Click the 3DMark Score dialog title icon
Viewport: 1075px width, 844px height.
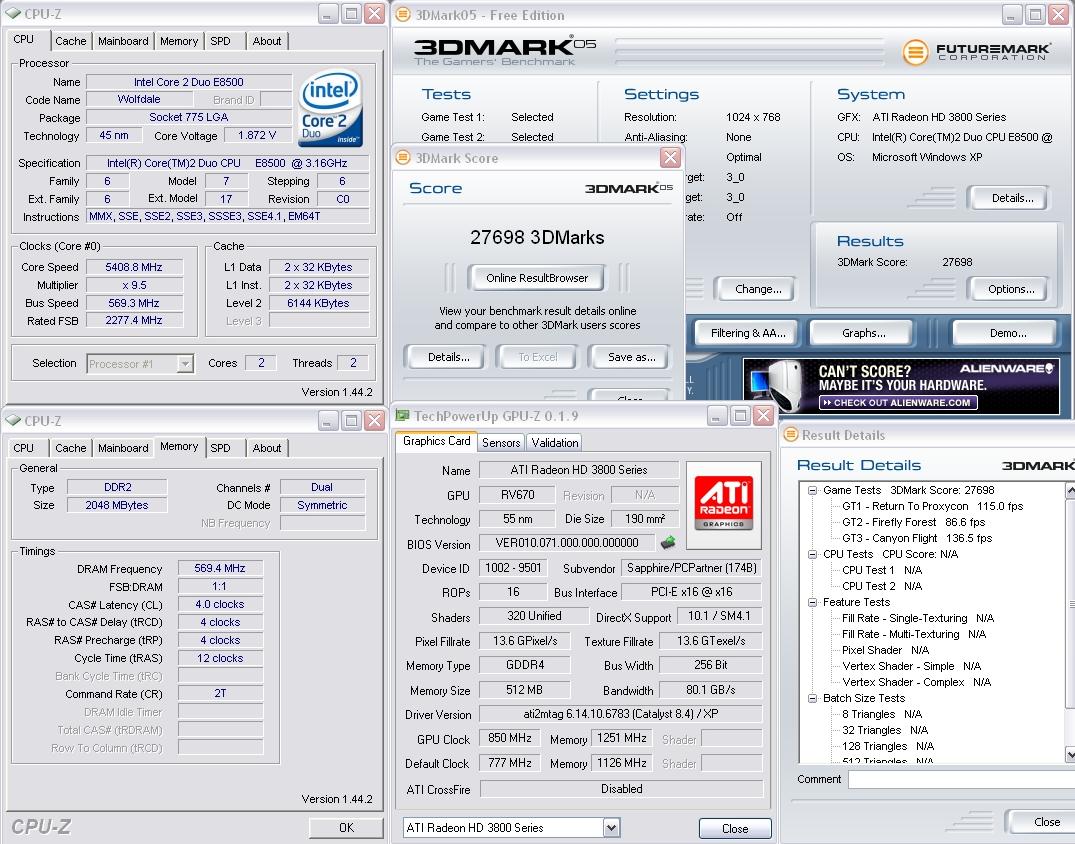tap(403, 158)
